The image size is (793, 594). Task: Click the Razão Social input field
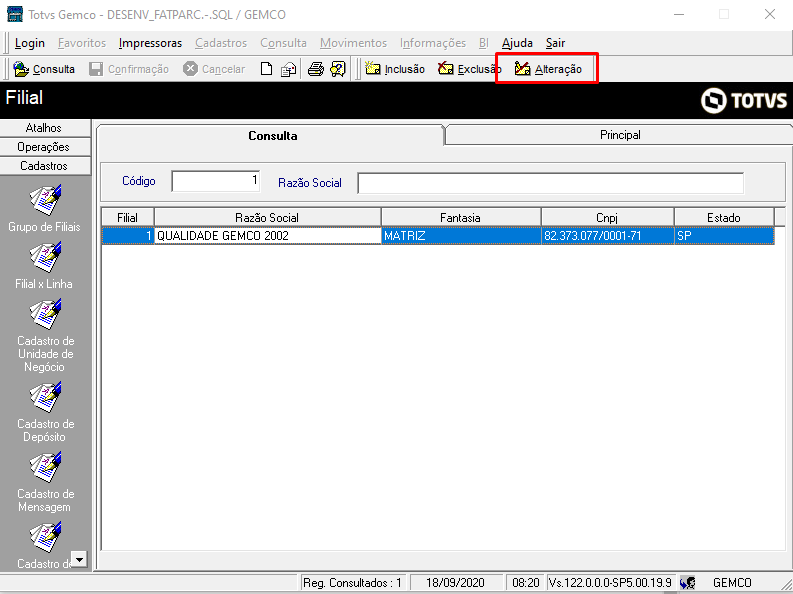point(551,183)
